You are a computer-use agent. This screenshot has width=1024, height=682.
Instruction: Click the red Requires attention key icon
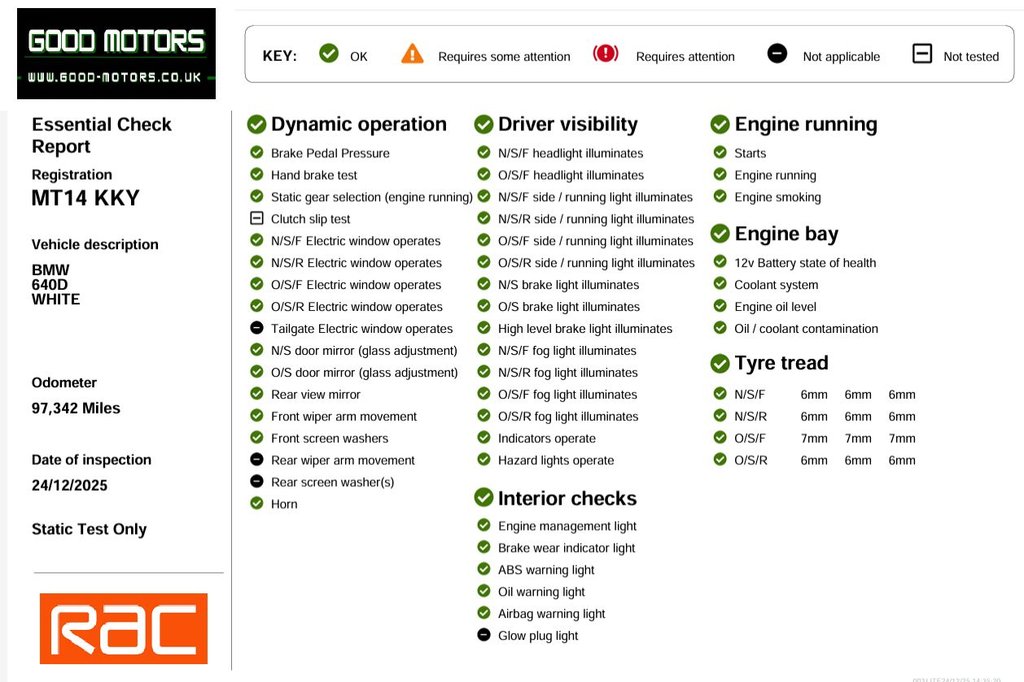(x=605, y=54)
